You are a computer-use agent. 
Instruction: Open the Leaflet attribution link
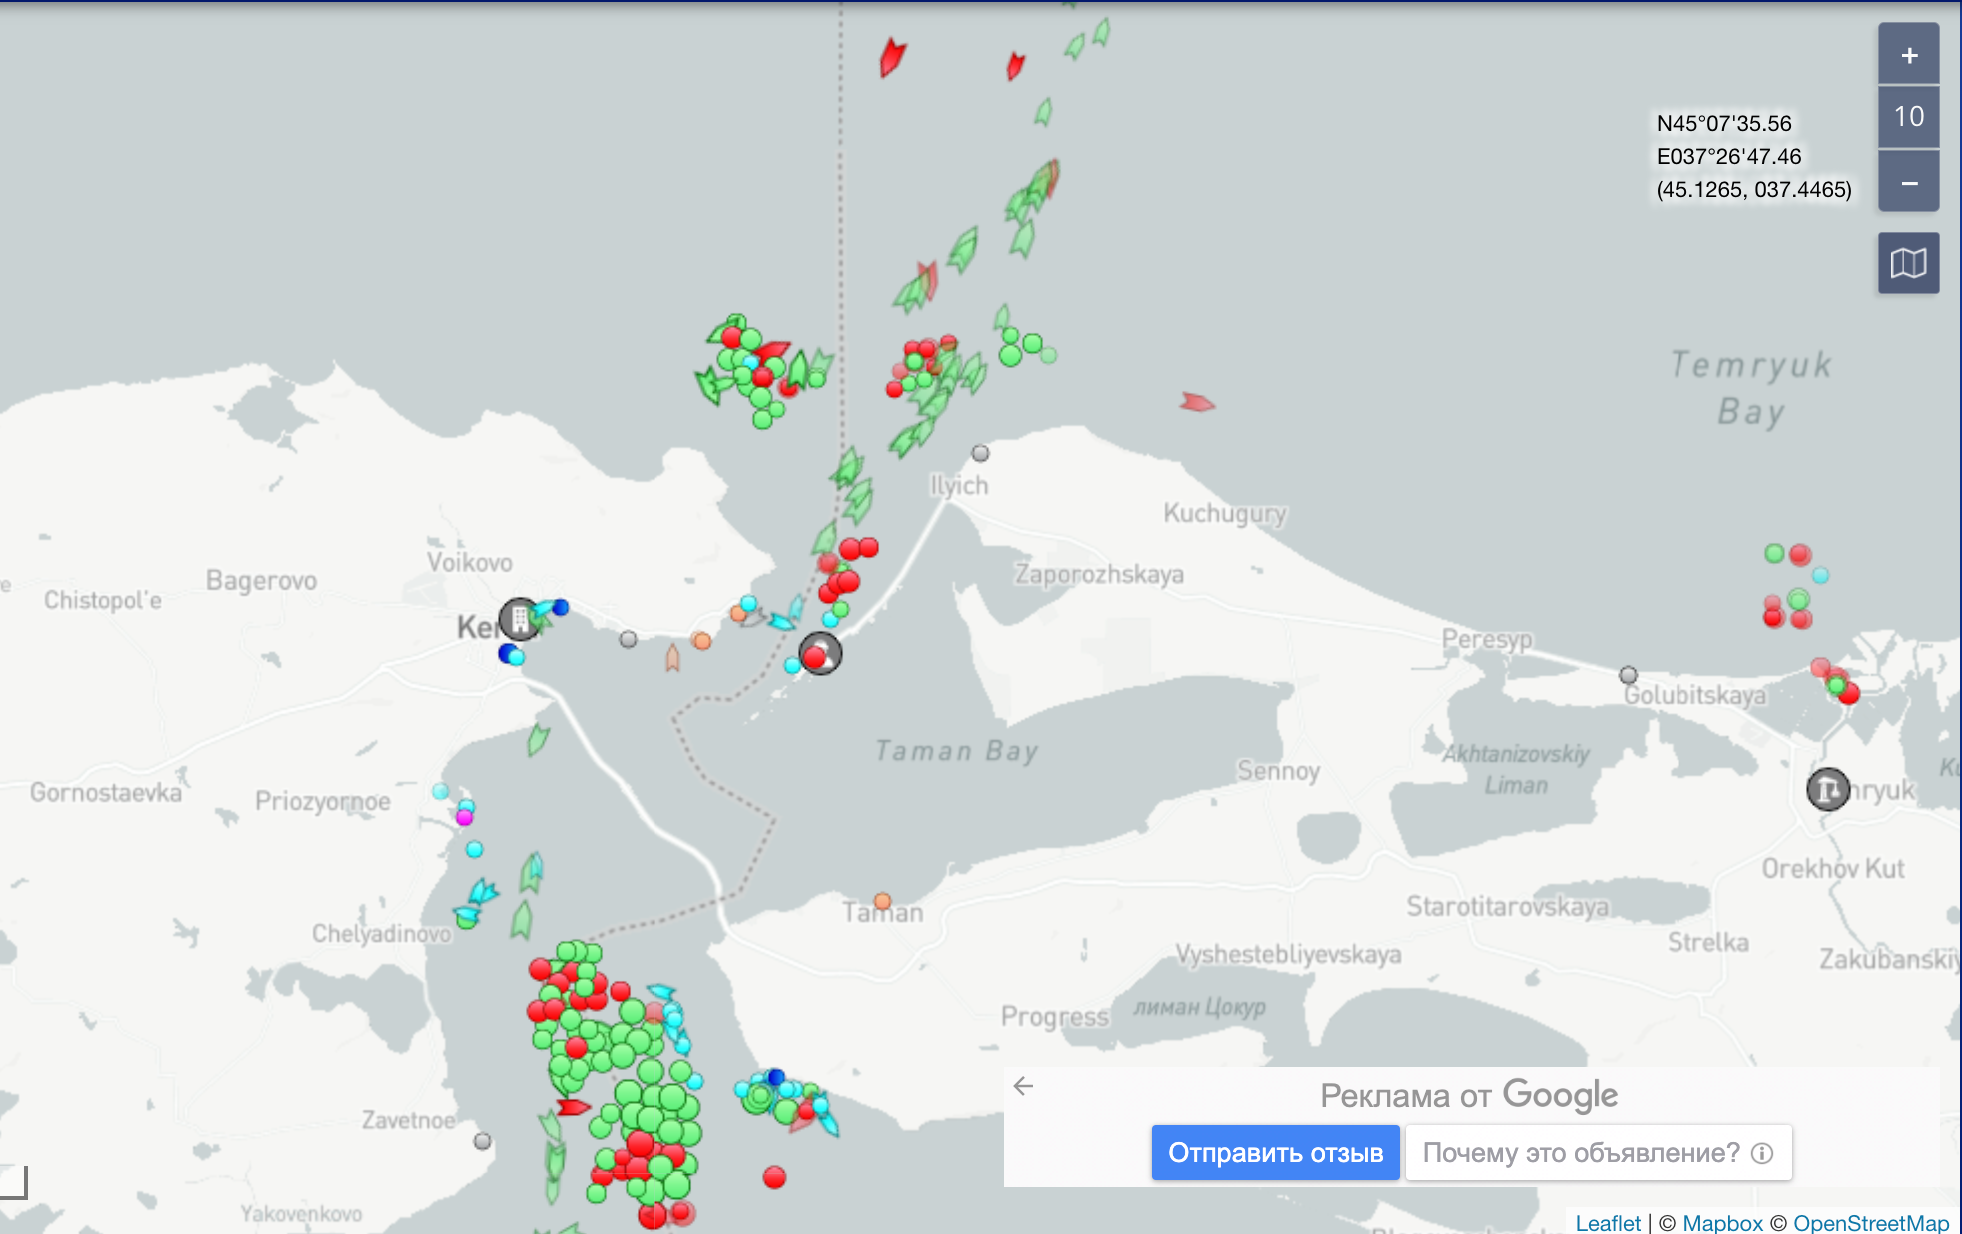(1607, 1222)
